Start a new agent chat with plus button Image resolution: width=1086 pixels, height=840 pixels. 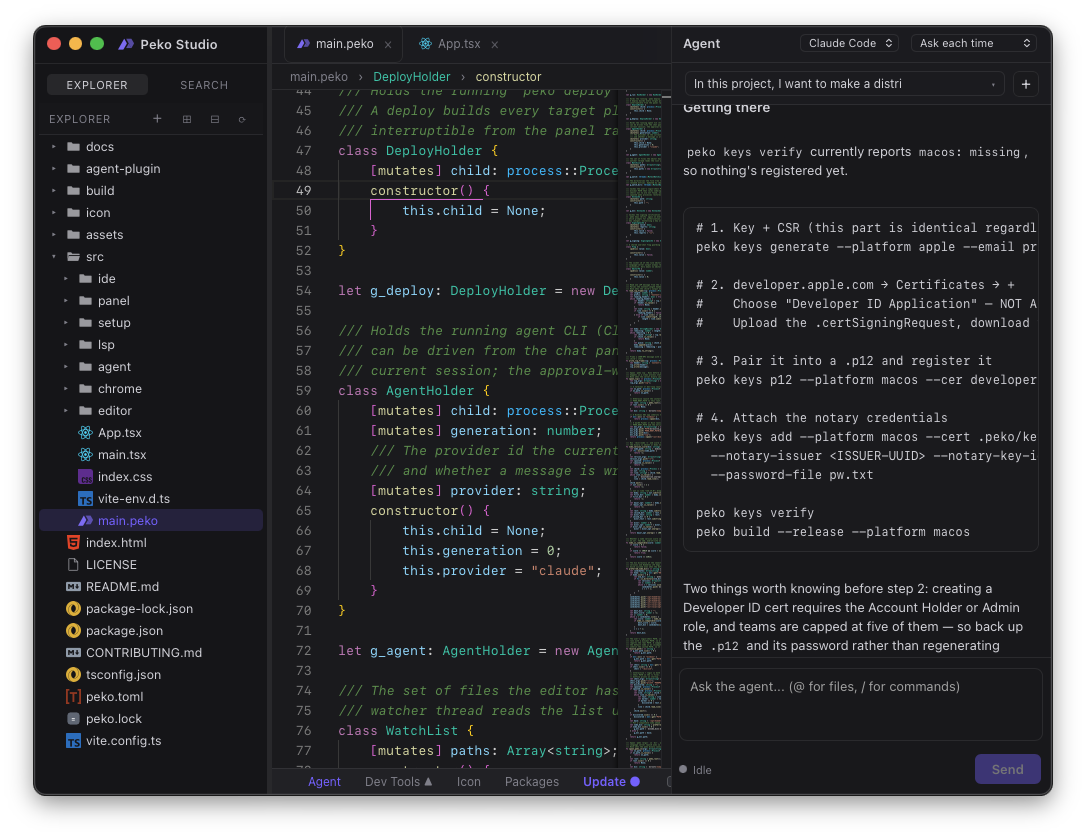click(x=1026, y=84)
